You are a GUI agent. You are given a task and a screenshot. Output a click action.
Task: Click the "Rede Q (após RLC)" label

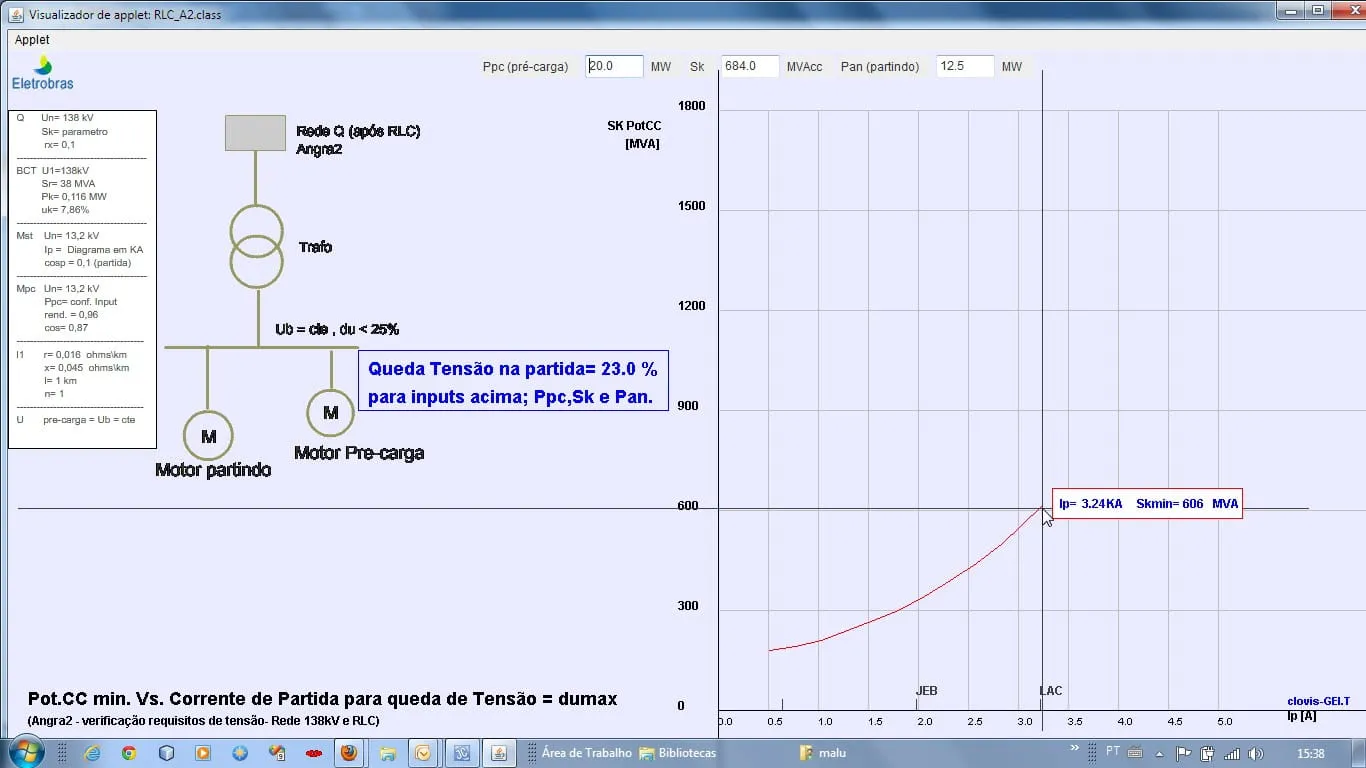click(358, 131)
